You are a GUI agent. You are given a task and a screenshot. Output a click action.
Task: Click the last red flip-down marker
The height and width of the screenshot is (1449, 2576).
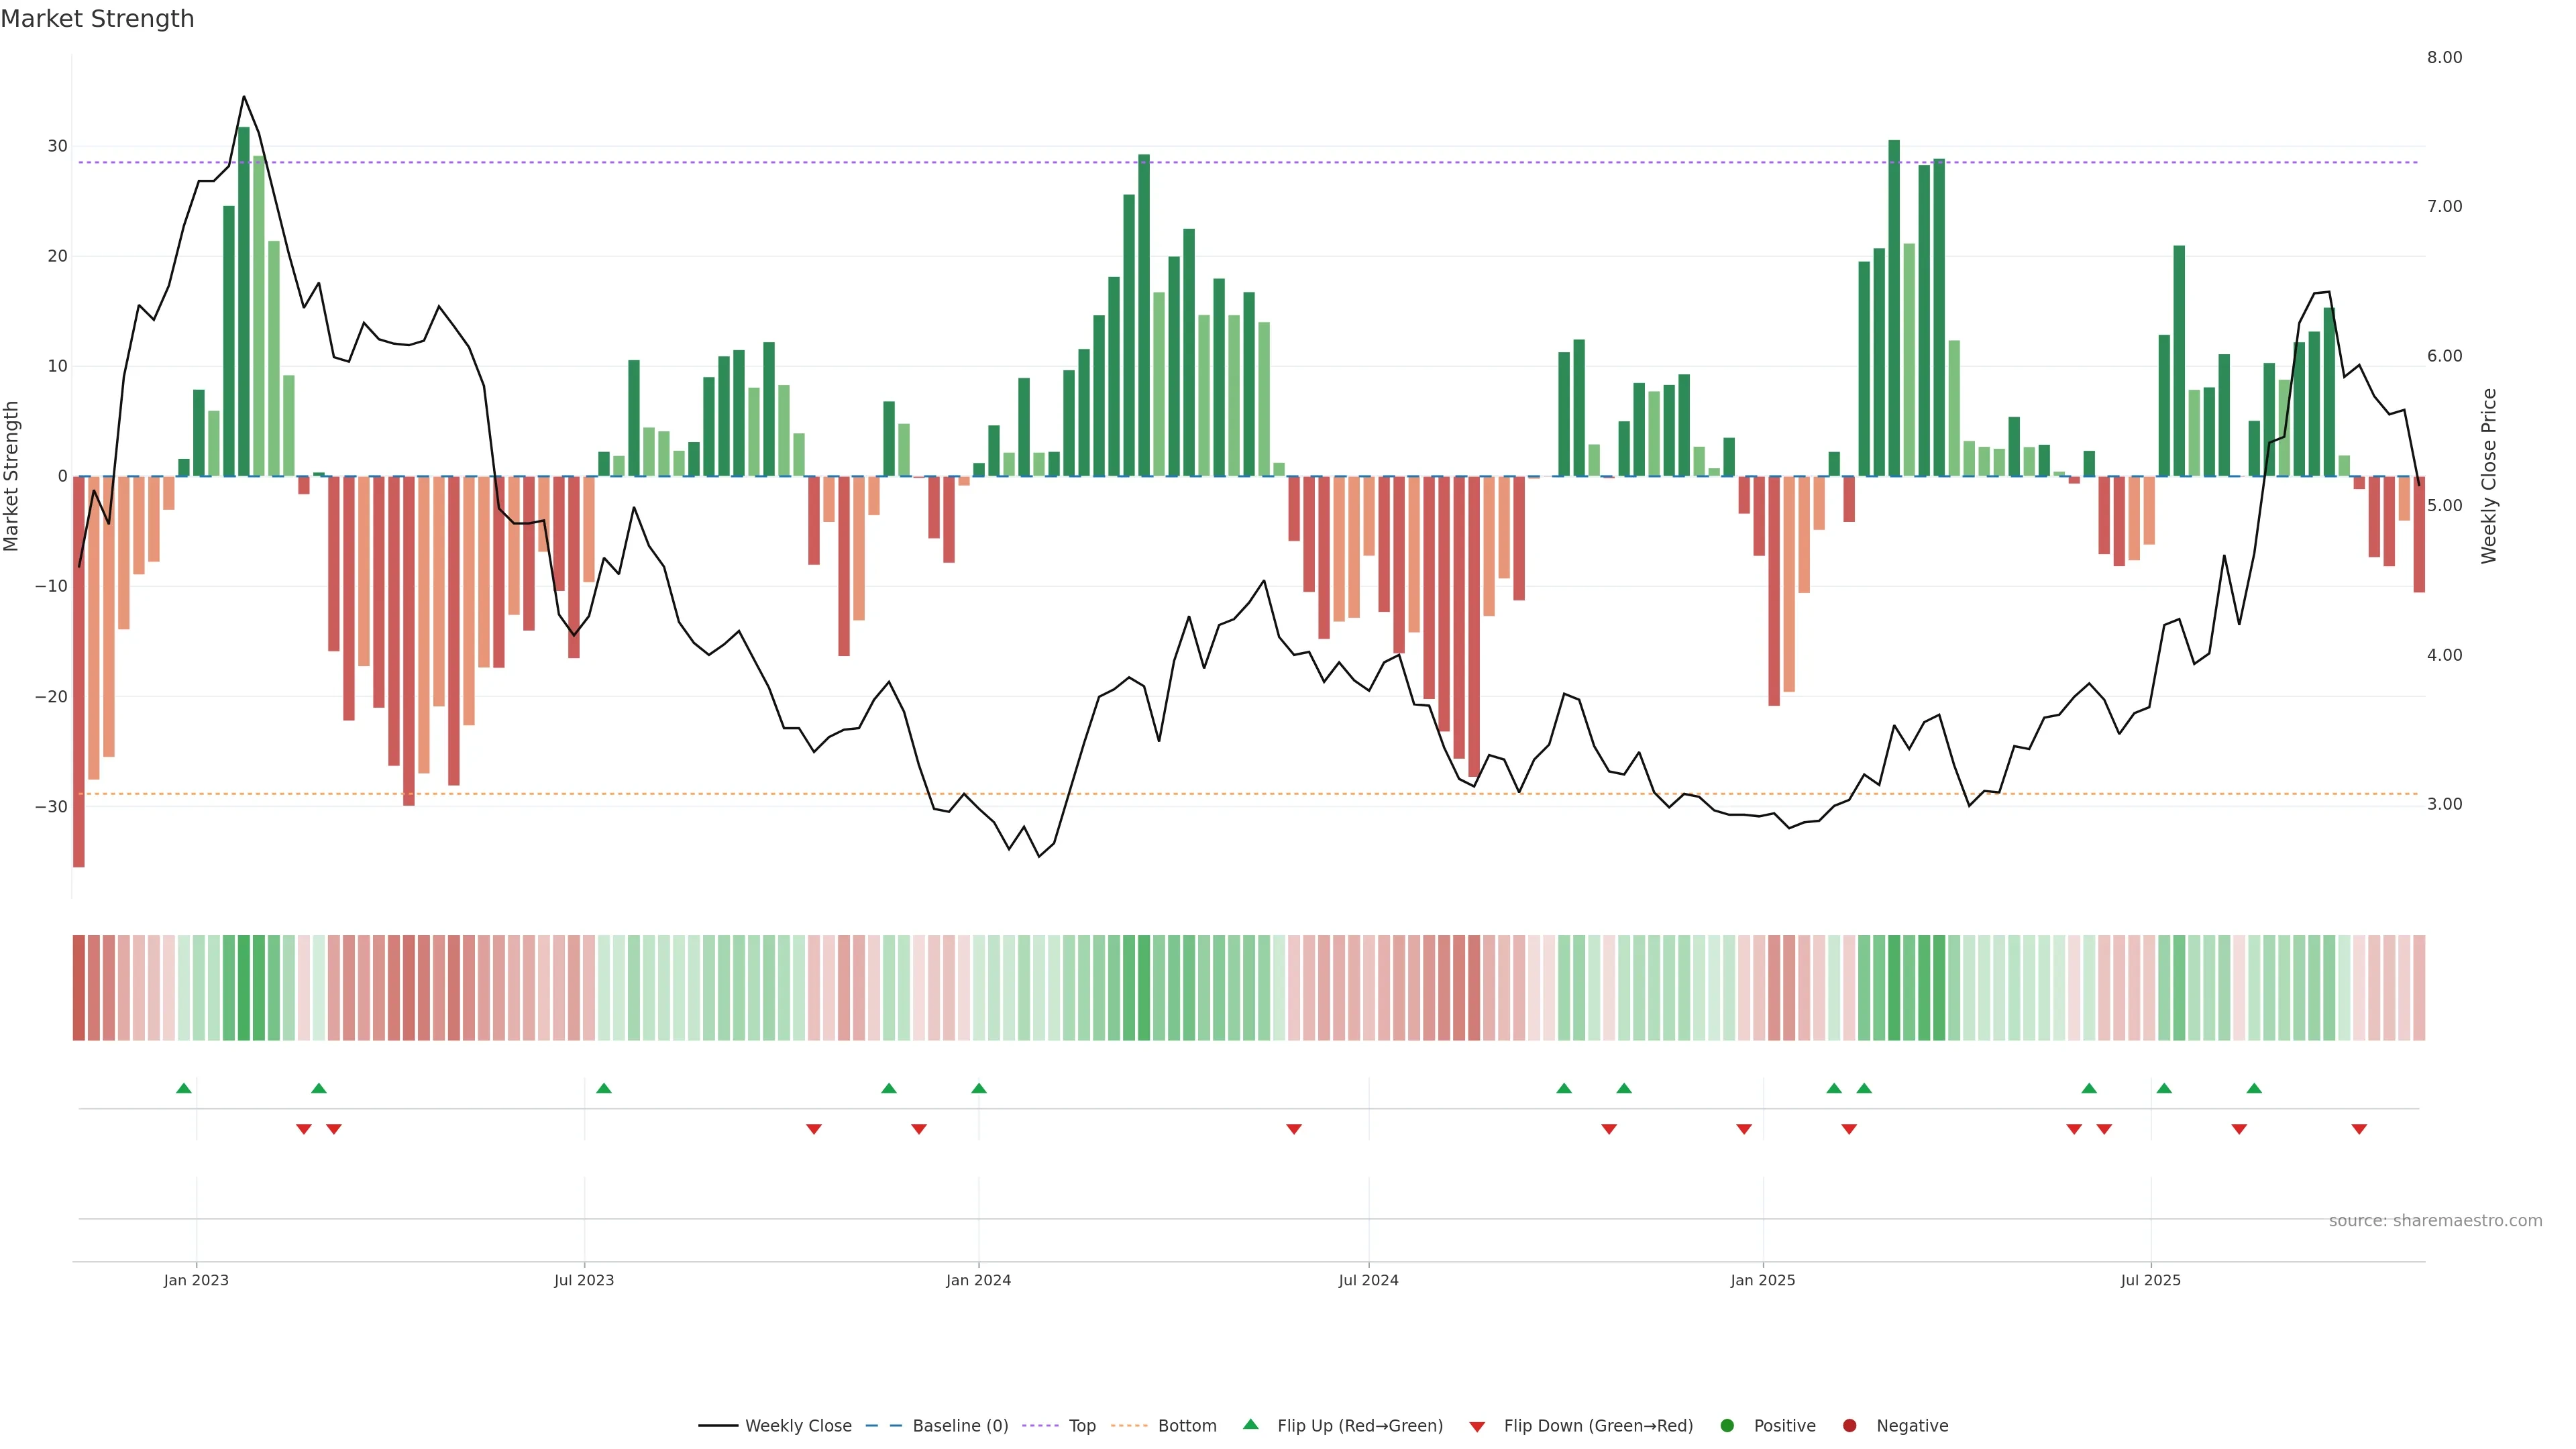[x=2359, y=1129]
